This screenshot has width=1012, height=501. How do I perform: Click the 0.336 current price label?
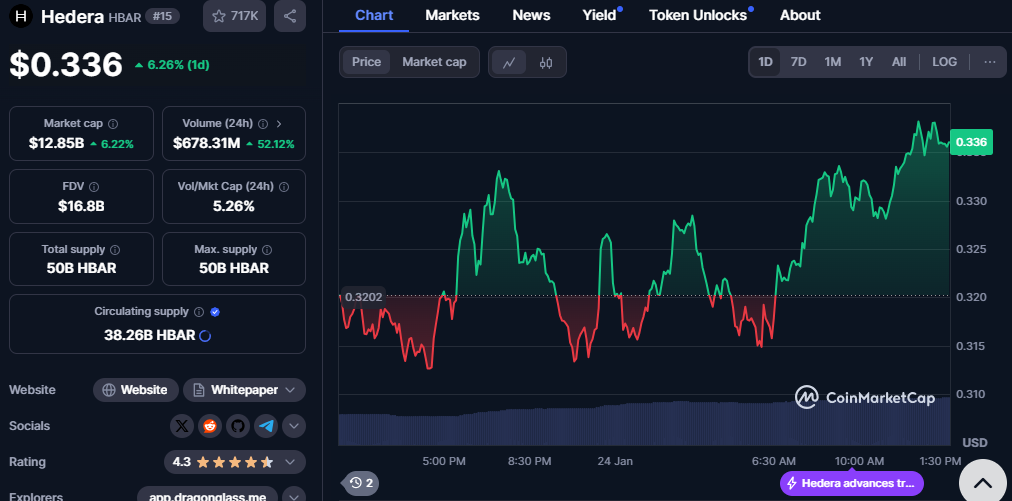[971, 142]
